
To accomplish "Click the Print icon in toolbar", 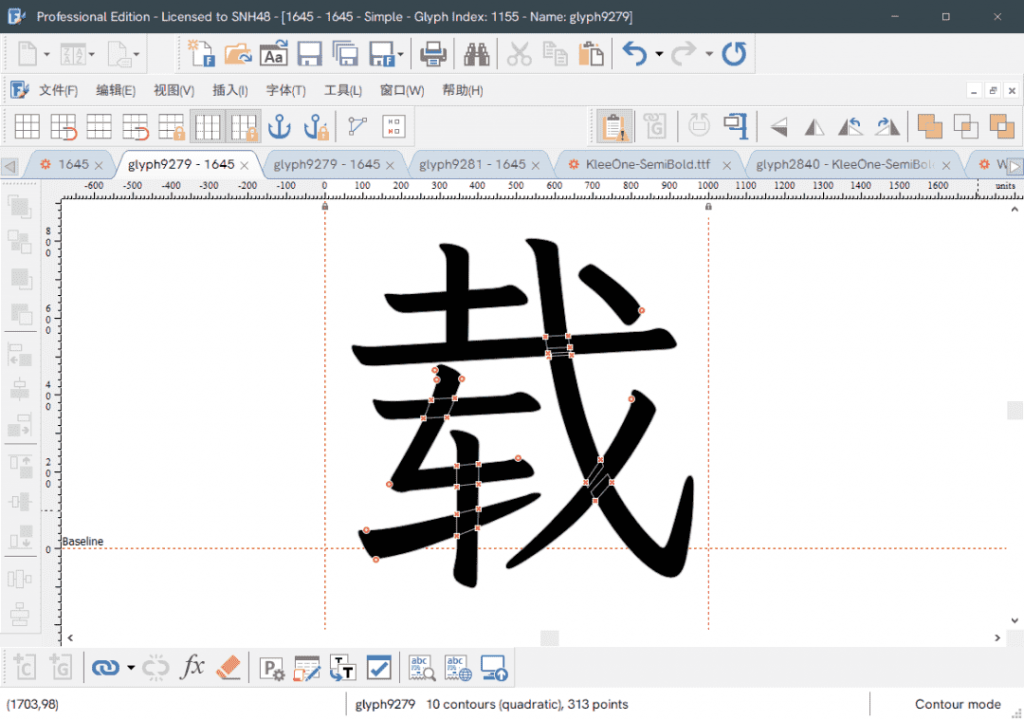I will click(432, 54).
